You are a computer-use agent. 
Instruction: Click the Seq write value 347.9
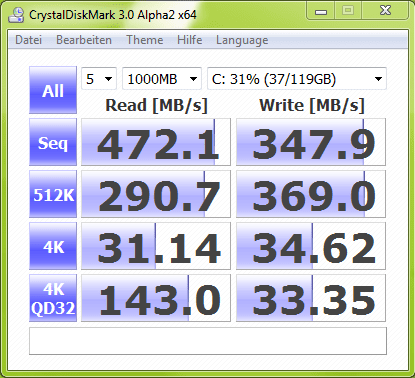(x=311, y=142)
